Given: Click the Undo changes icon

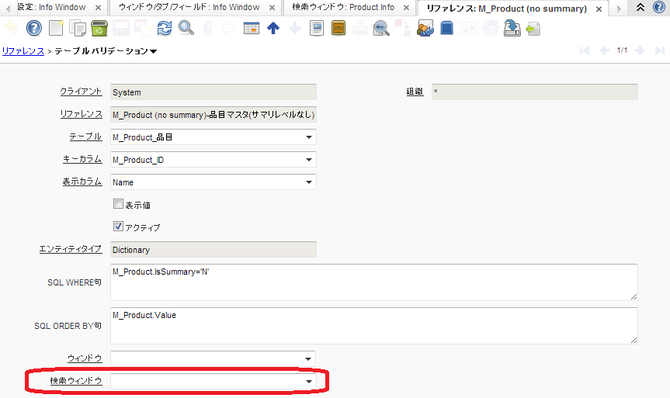Looking at the screenshot, I should tap(12, 29).
